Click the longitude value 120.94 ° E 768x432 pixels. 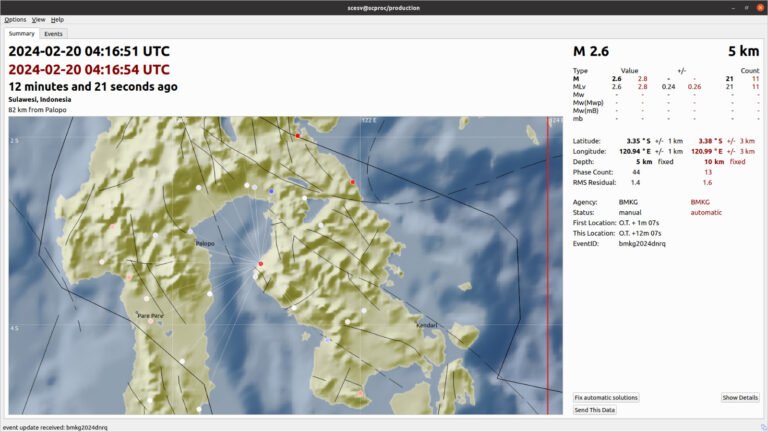point(635,151)
